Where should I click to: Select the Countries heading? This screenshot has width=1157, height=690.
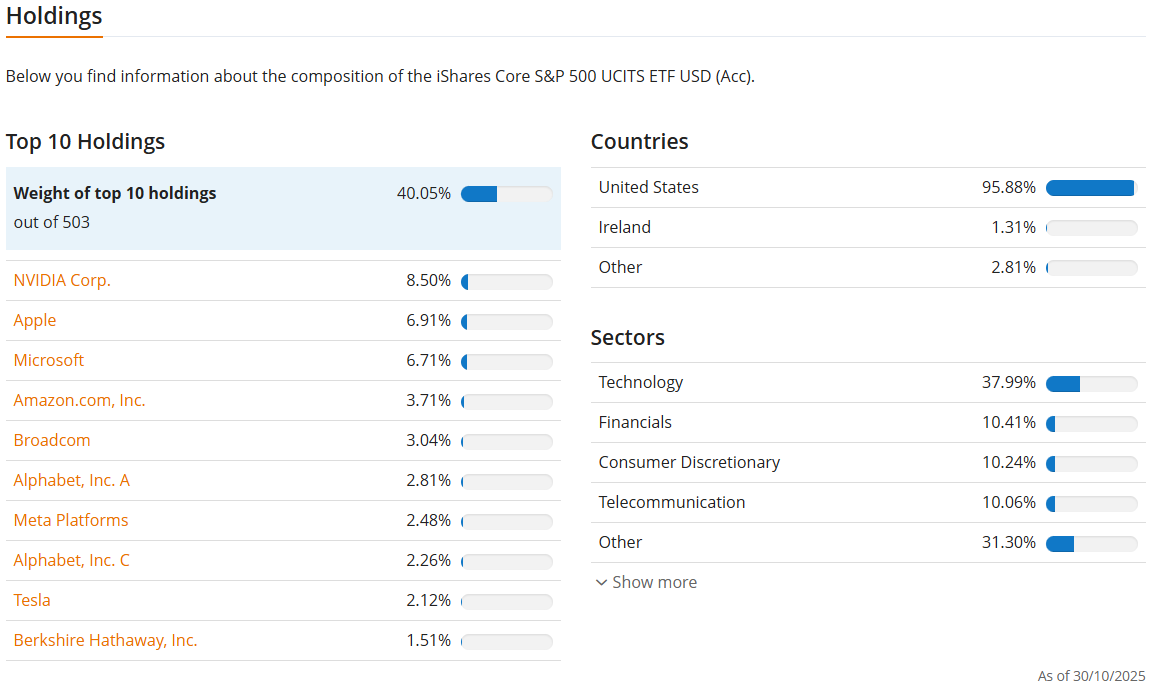tap(640, 142)
